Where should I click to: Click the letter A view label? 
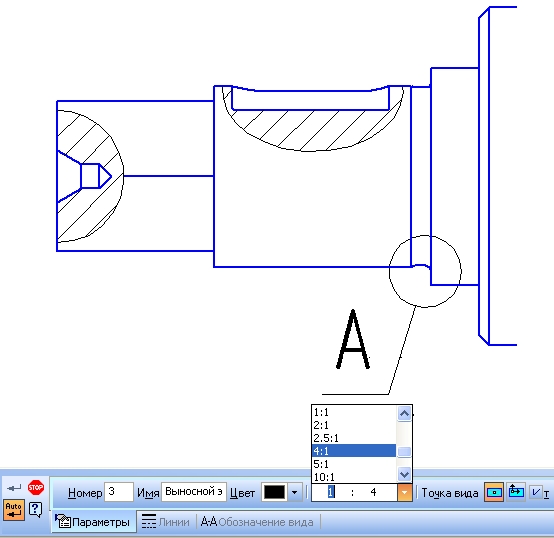[353, 339]
